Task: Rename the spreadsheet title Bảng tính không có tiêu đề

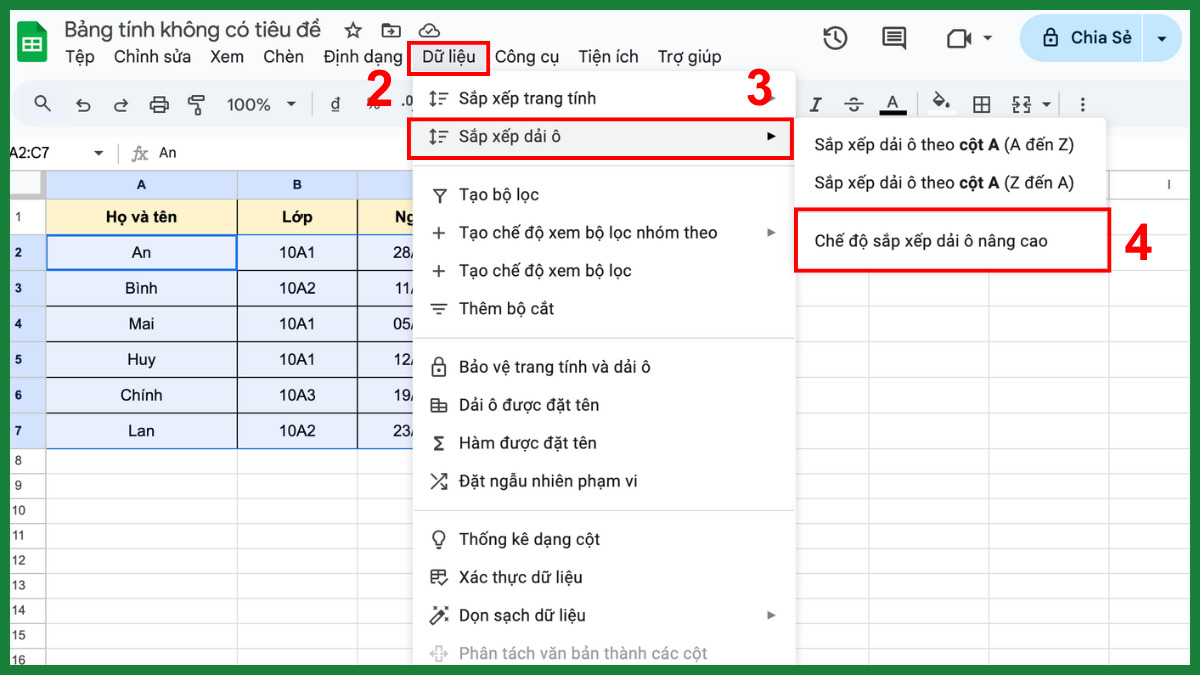Action: 192,30
